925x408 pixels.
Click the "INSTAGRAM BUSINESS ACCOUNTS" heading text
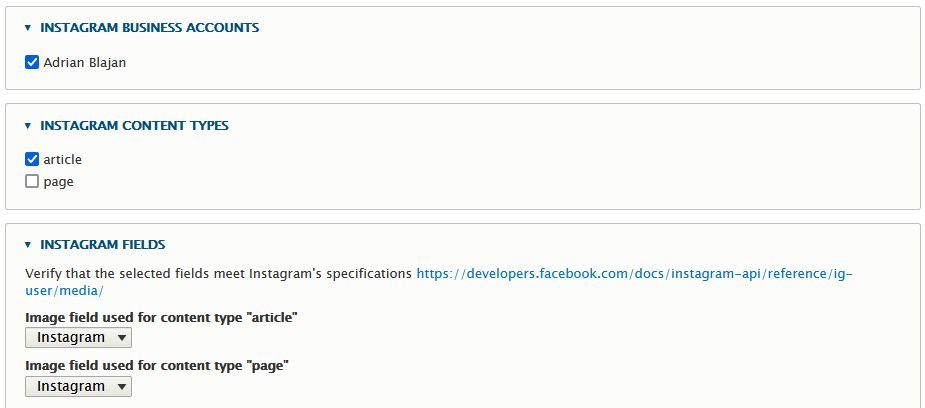pos(149,28)
